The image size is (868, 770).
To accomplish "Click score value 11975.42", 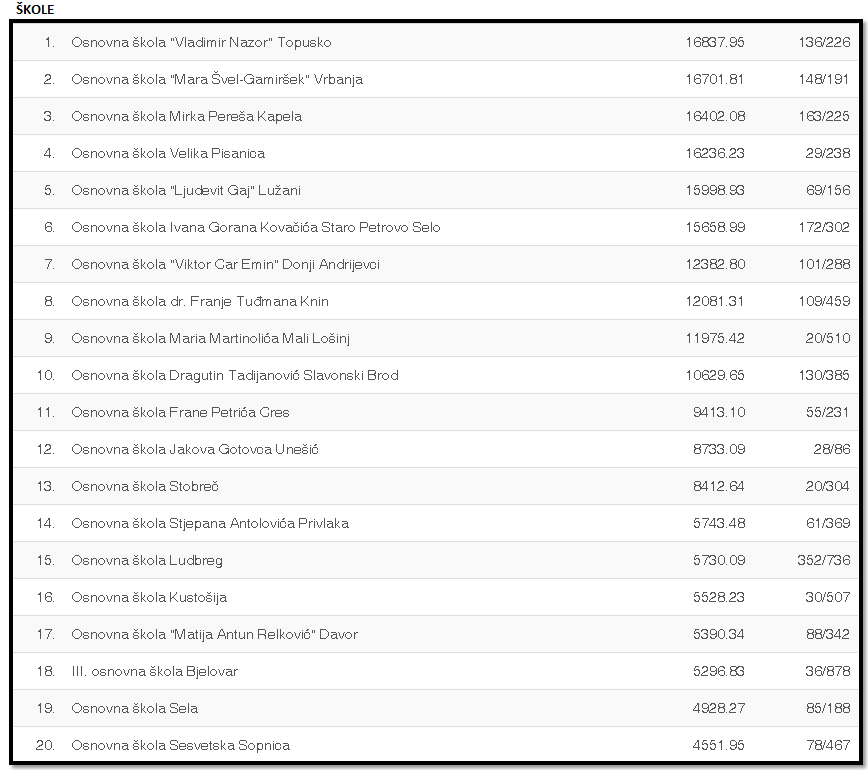I will (715, 339).
